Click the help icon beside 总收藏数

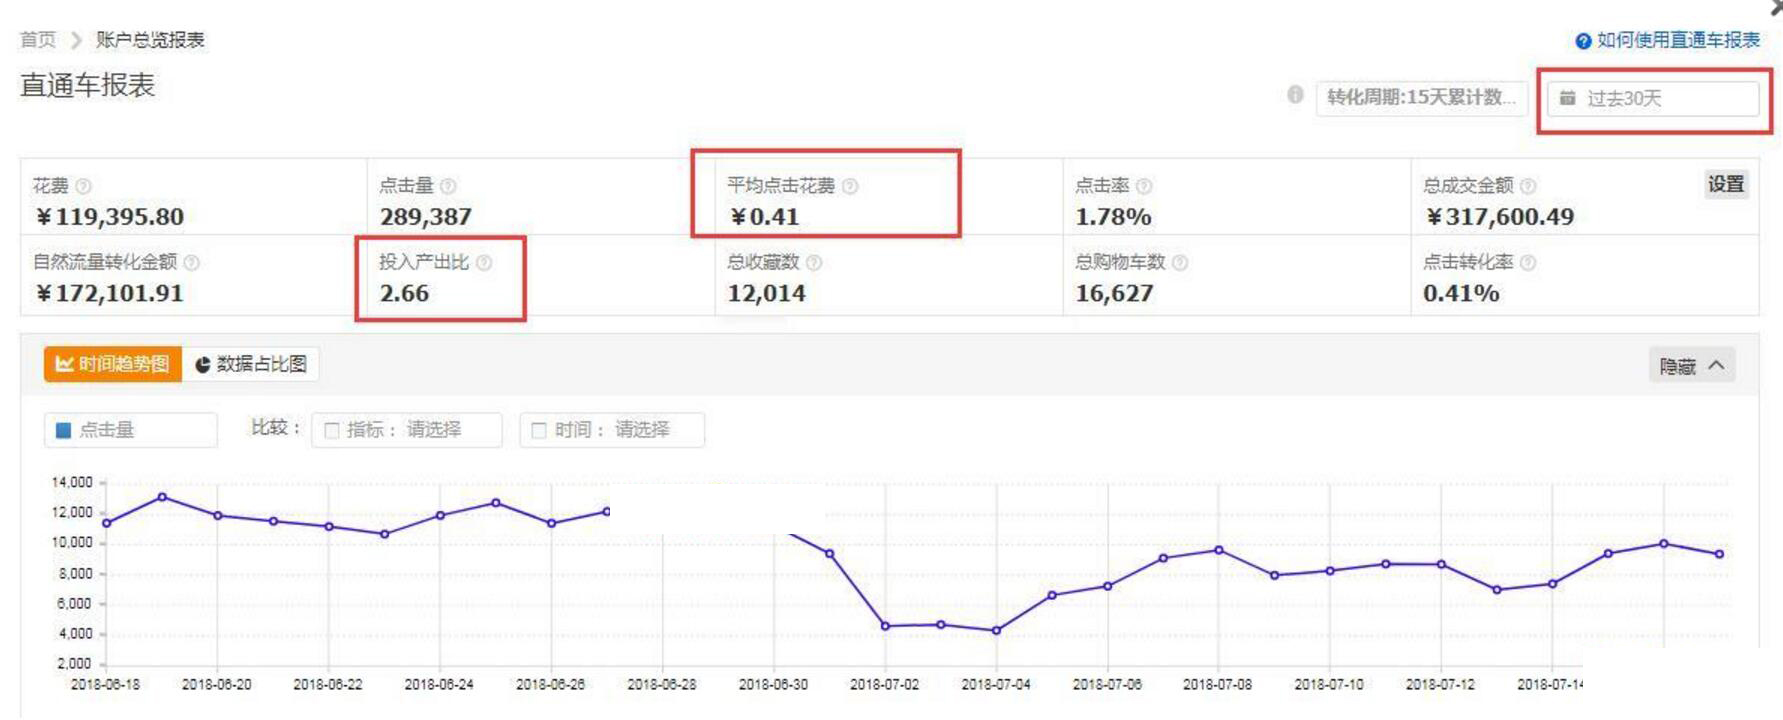point(814,262)
